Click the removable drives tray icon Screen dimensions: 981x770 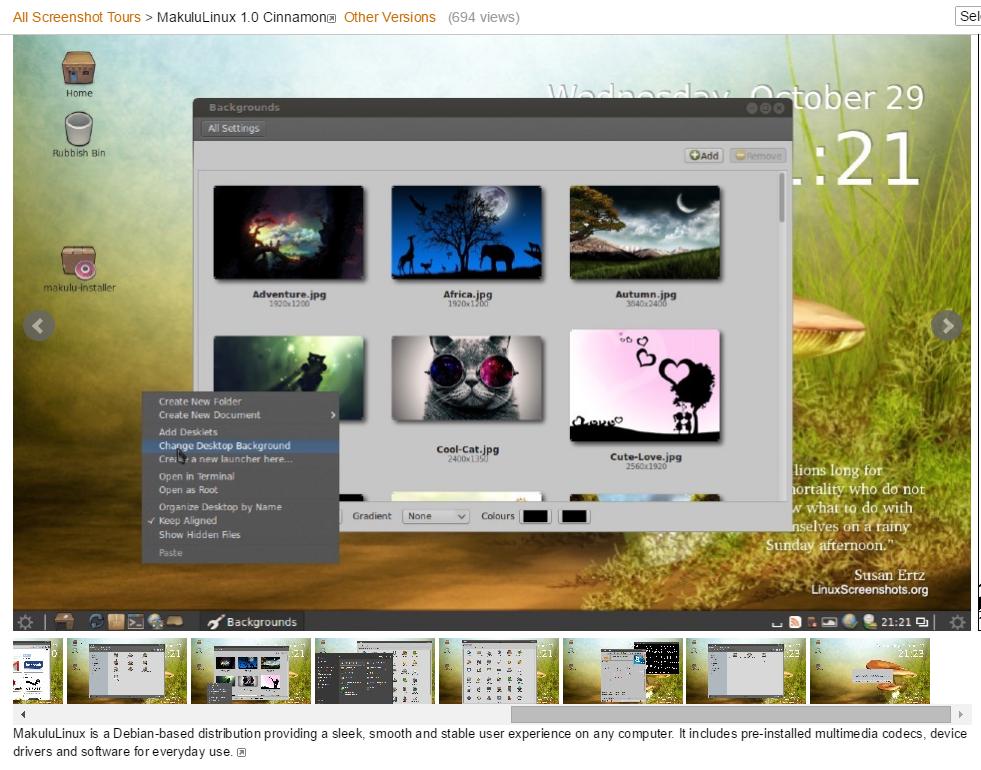[x=812, y=622]
